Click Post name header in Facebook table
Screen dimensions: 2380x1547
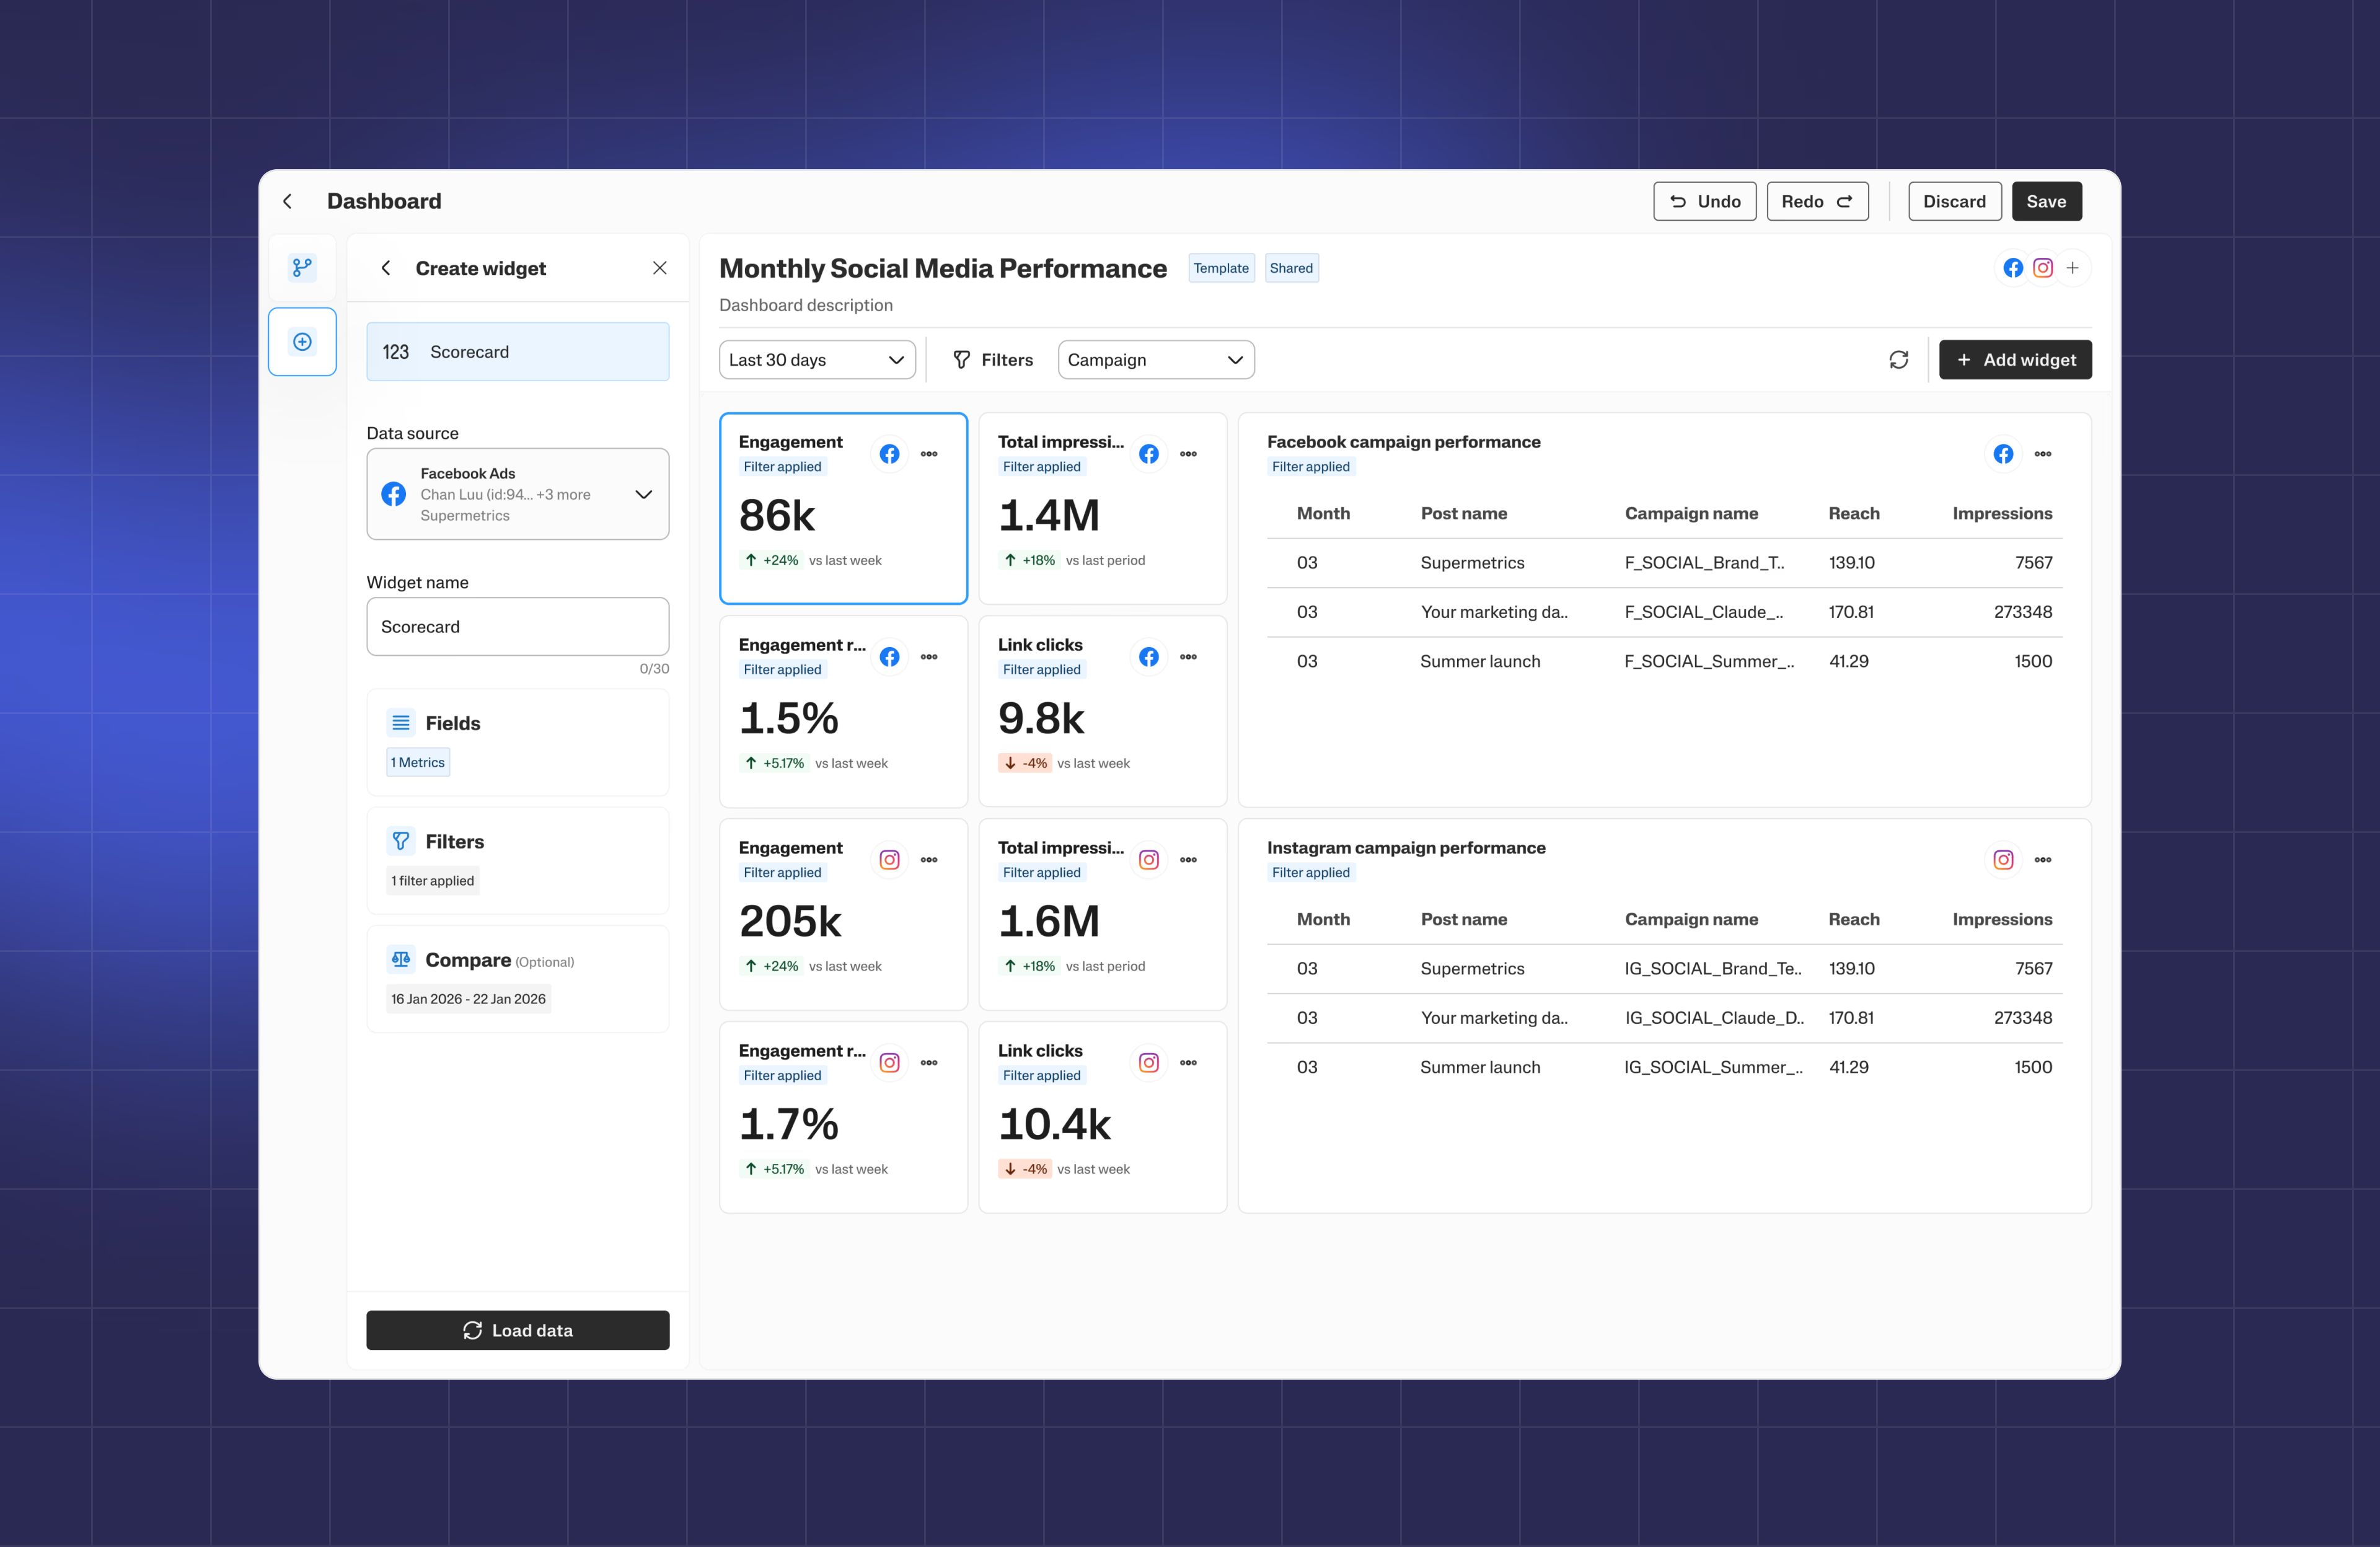[1464, 514]
